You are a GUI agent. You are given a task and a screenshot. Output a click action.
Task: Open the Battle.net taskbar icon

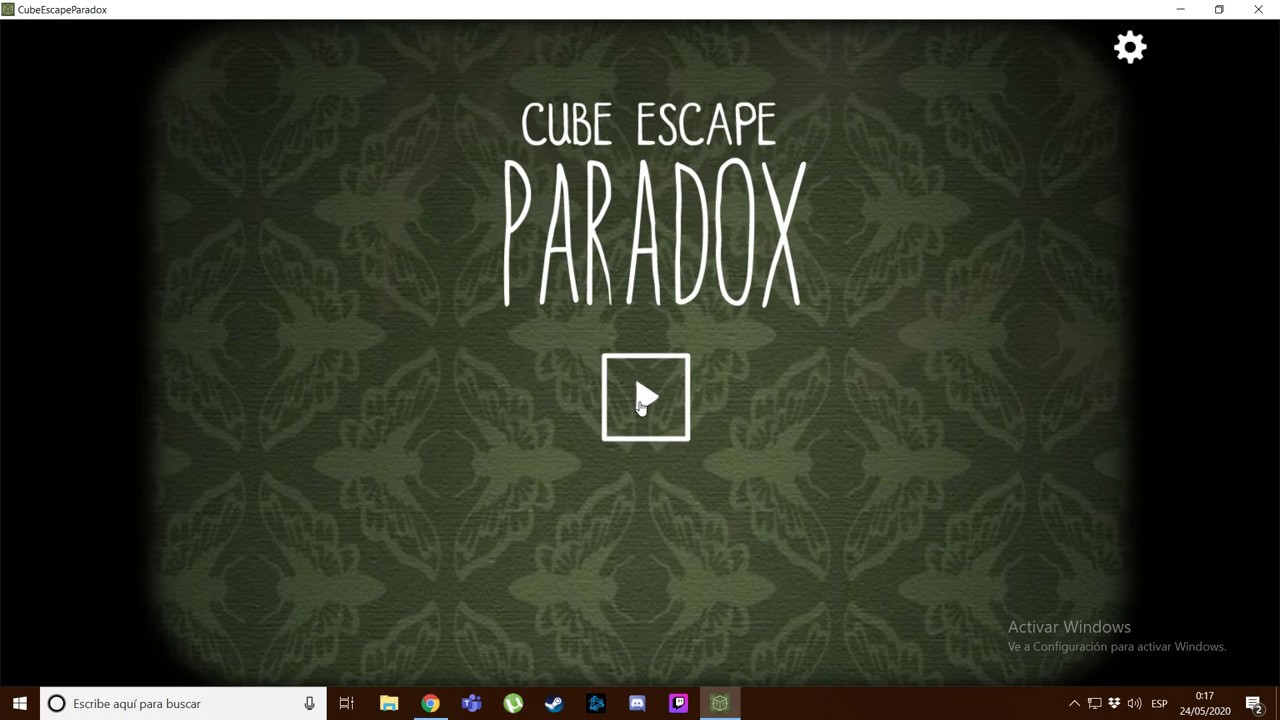point(596,704)
